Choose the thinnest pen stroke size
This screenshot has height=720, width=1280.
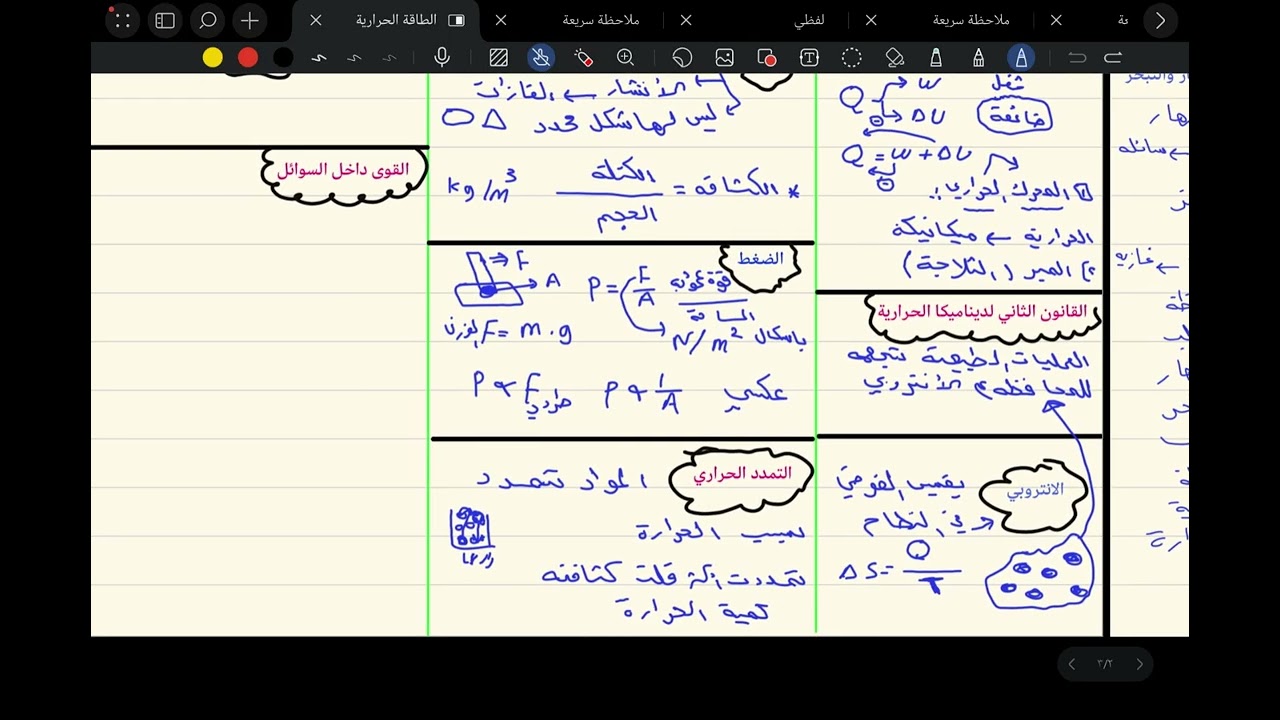tap(390, 58)
